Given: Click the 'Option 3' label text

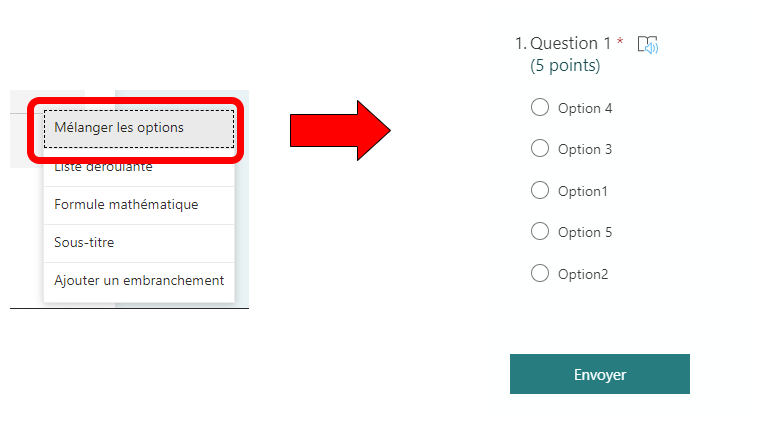Looking at the screenshot, I should click(x=585, y=150).
